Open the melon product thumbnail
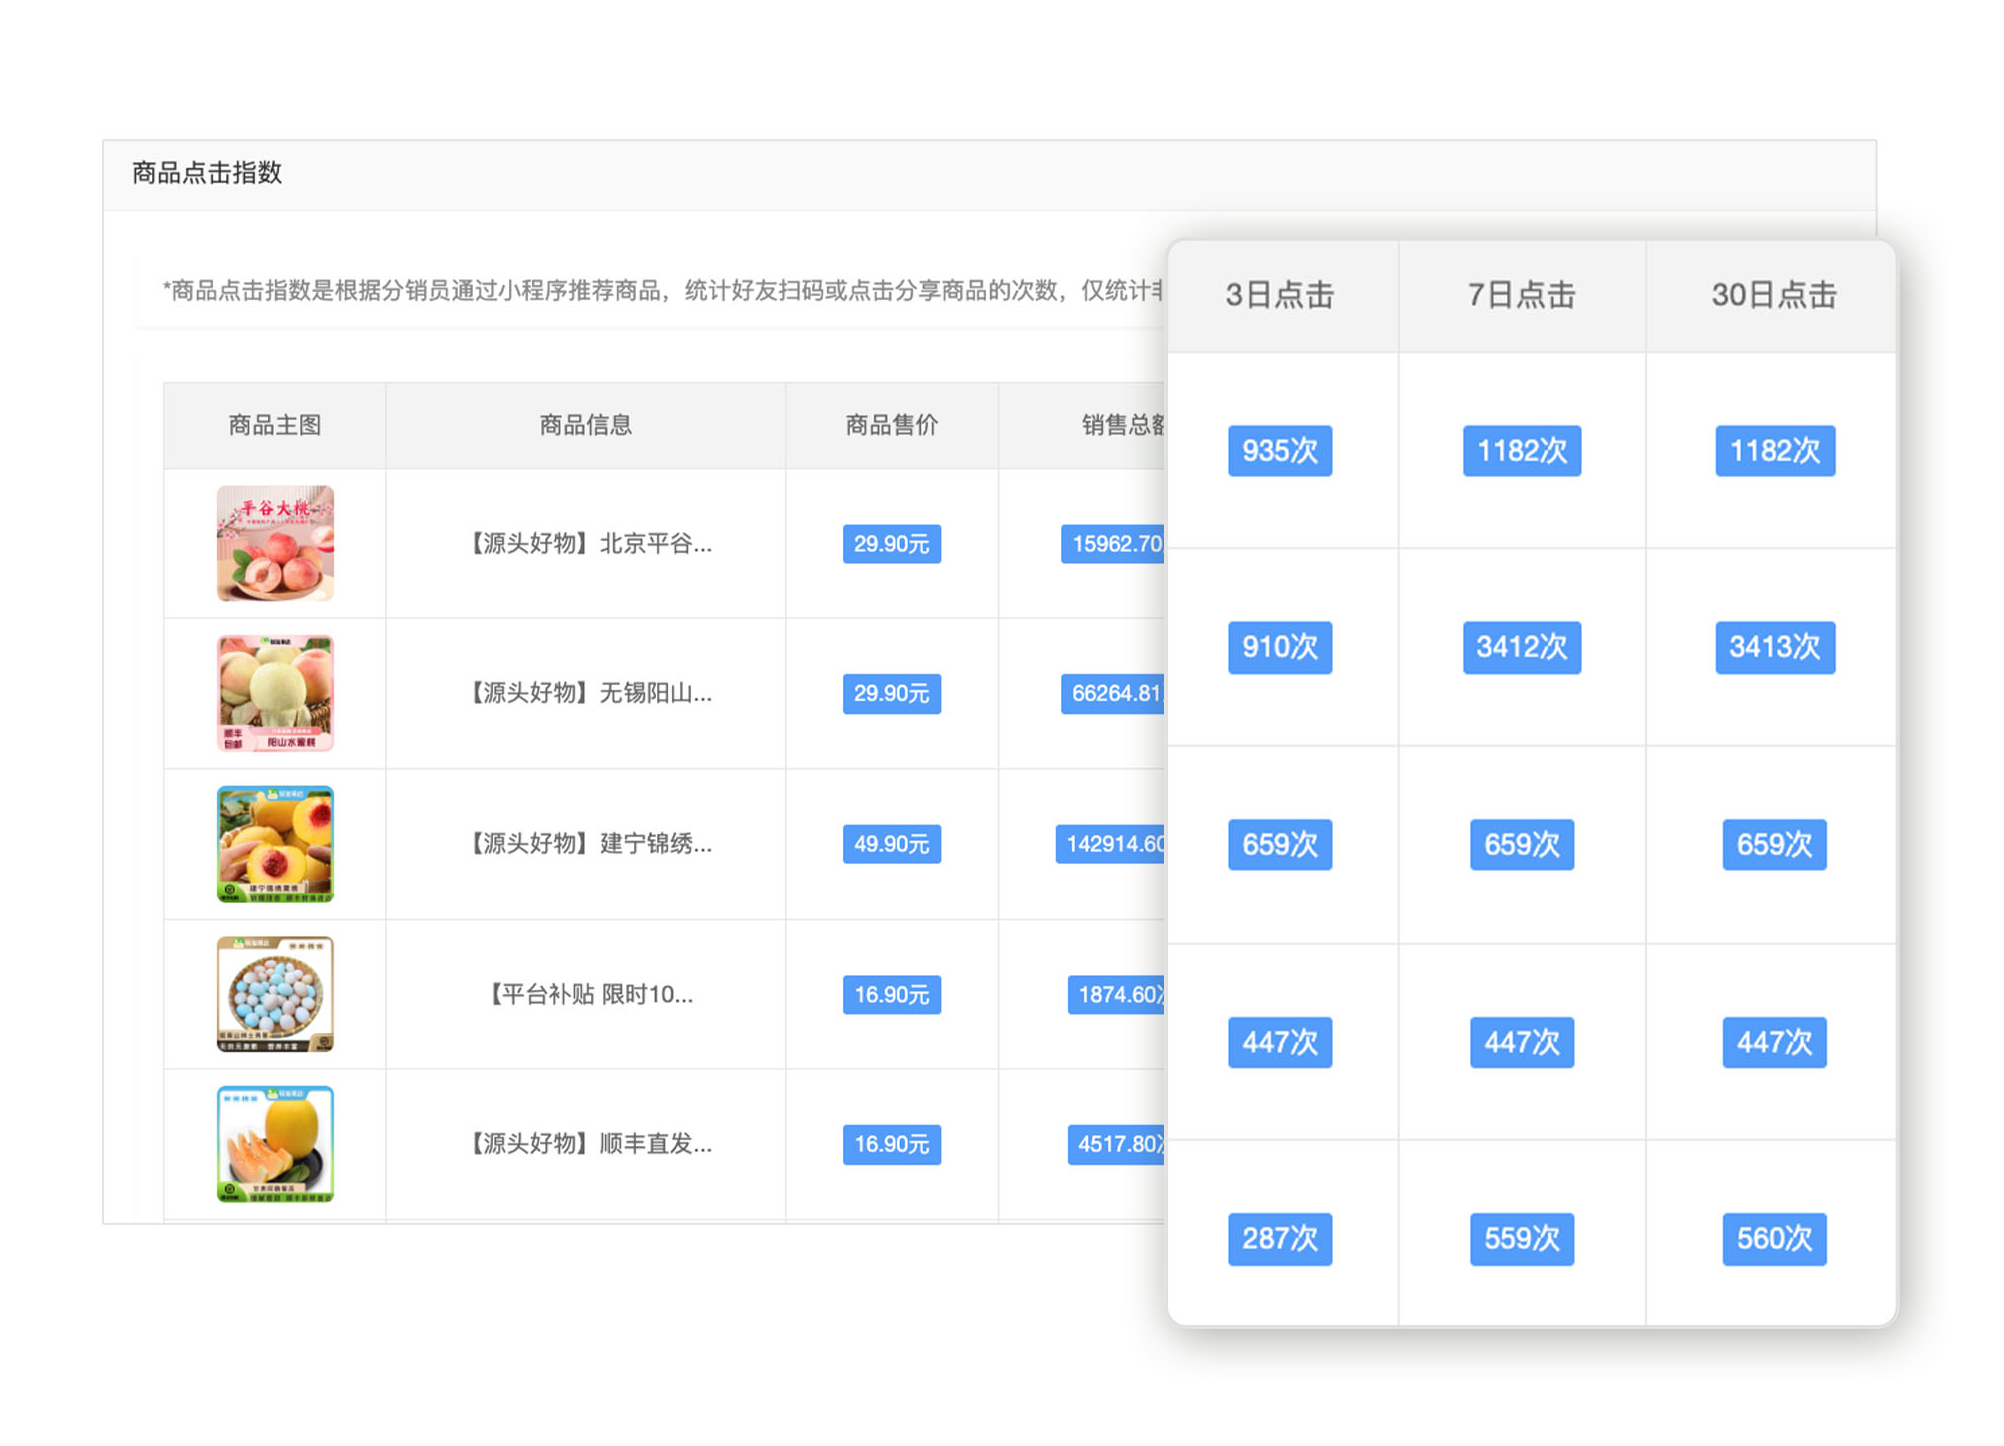Viewport: 2004px width, 1446px height. [x=275, y=1144]
